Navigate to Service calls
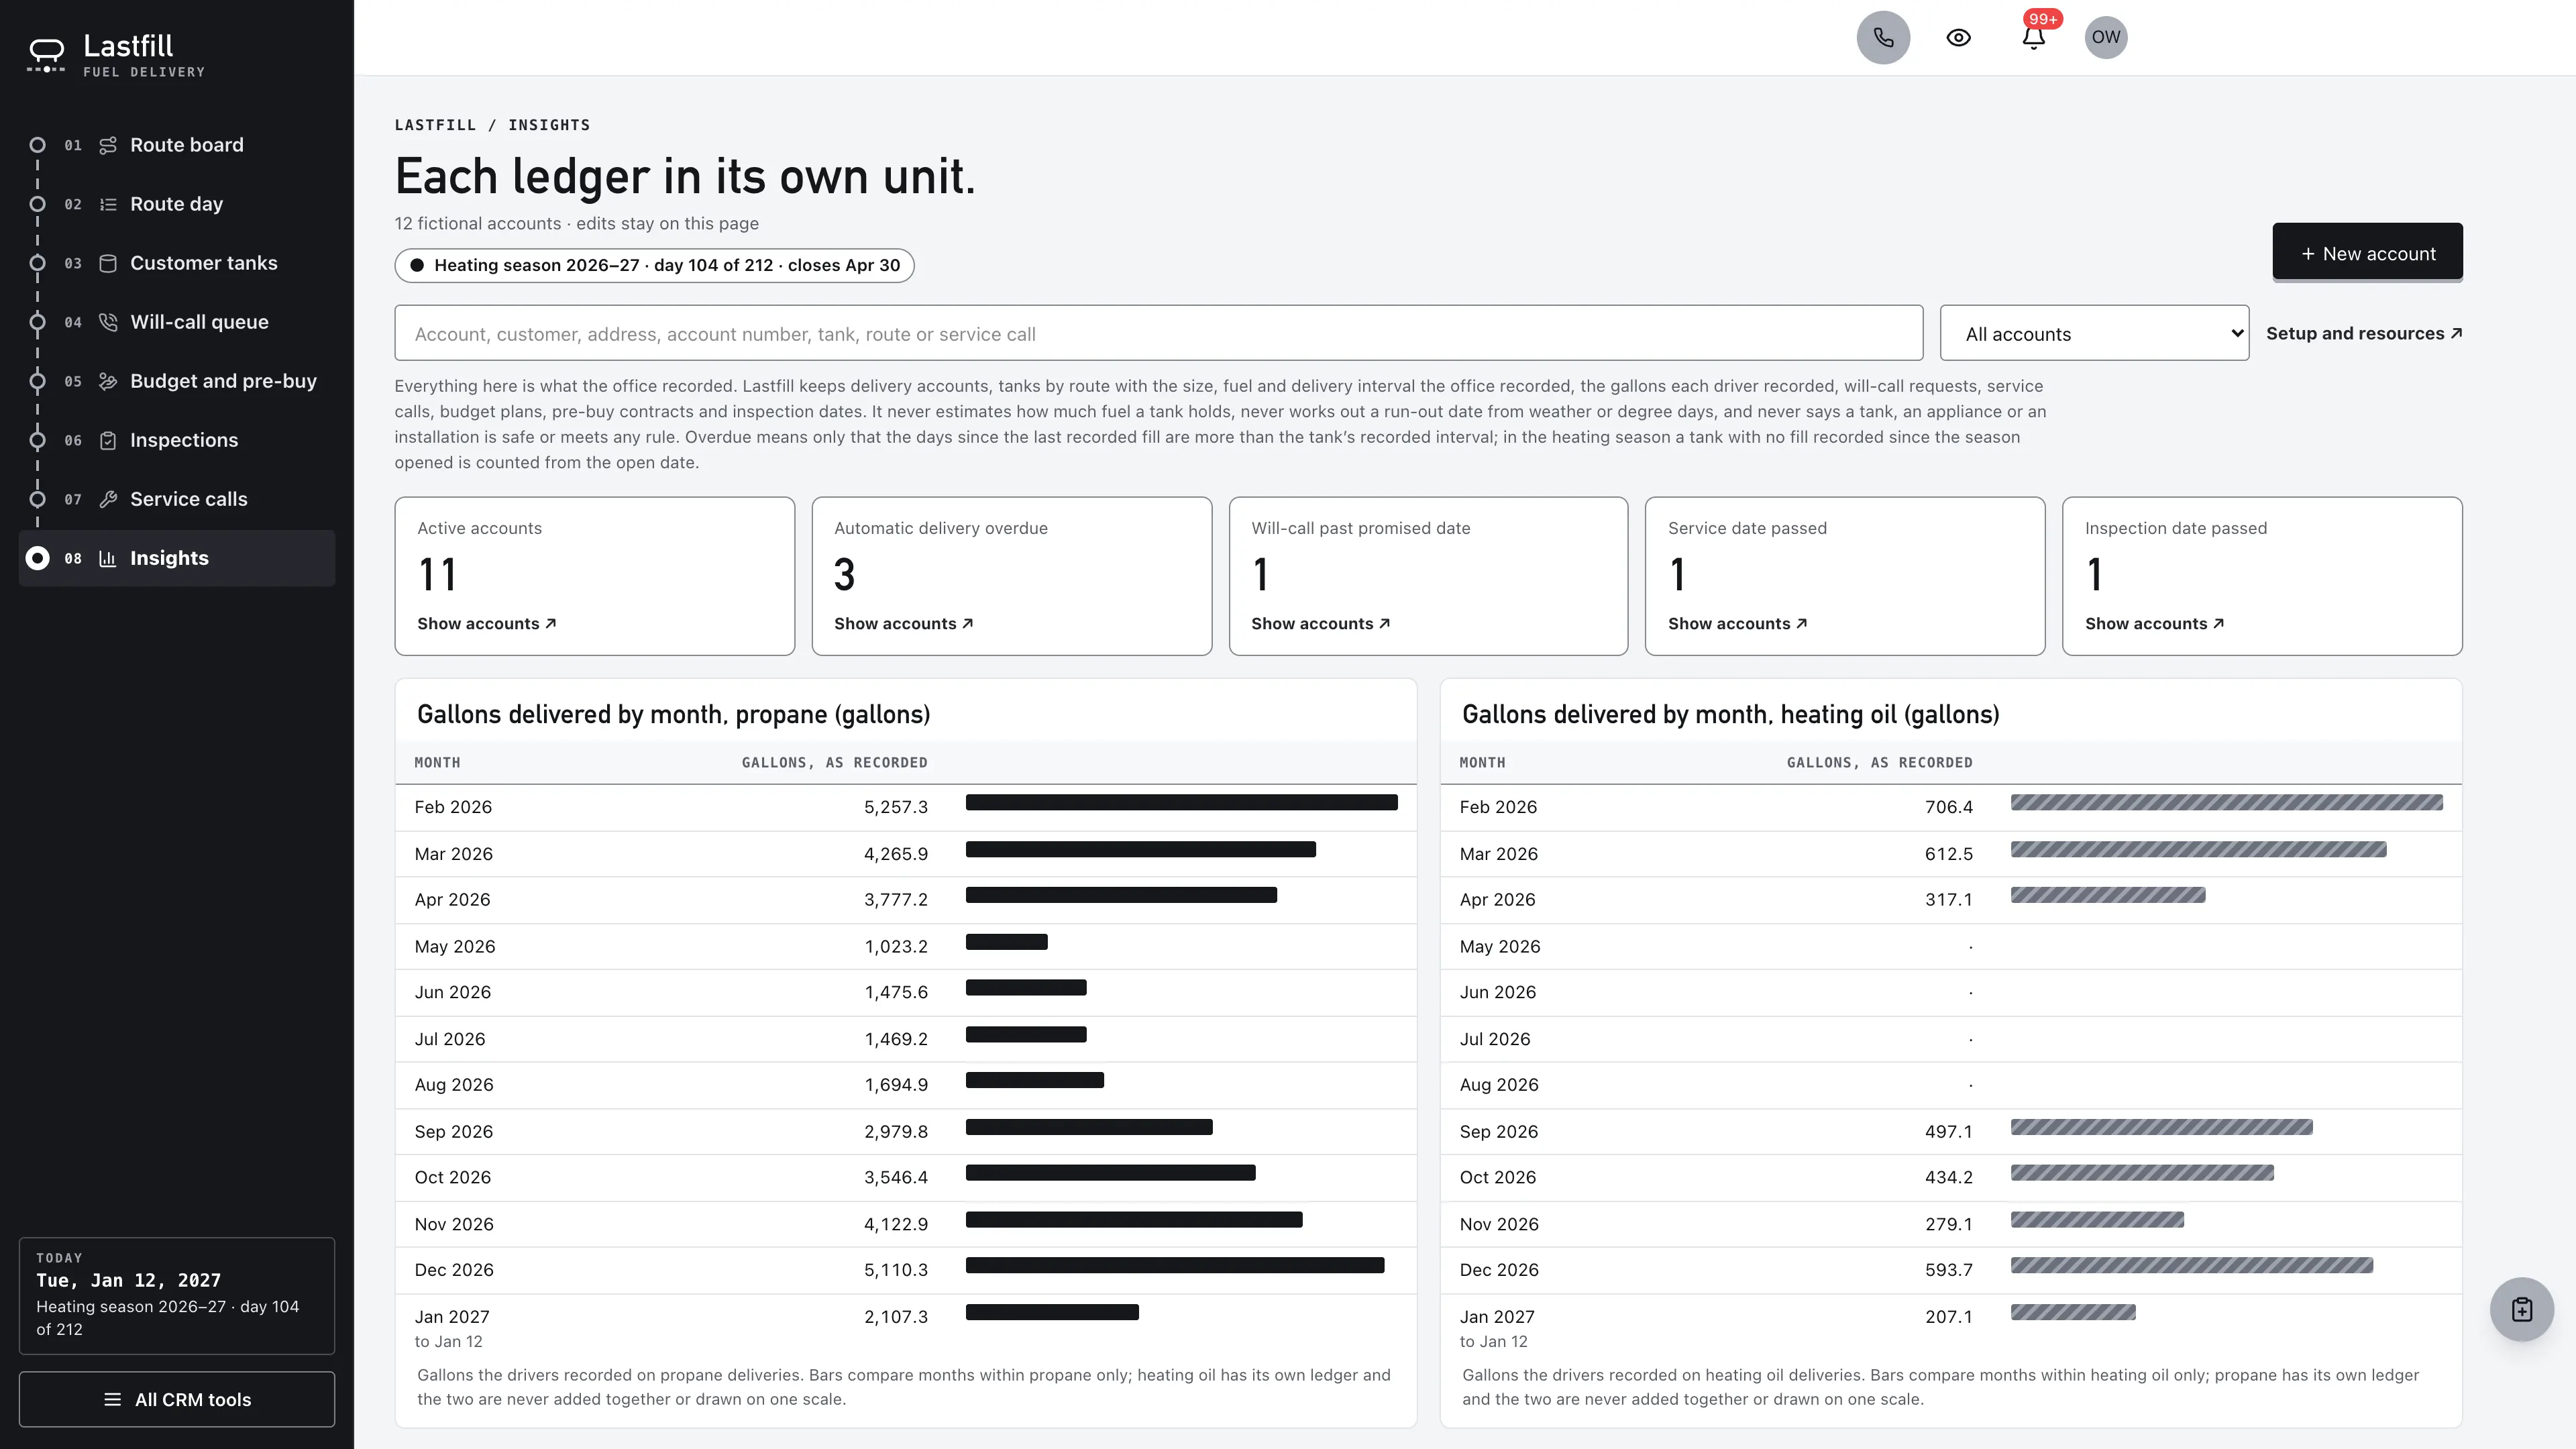The width and height of the screenshot is (2576, 1449). click(x=177, y=499)
